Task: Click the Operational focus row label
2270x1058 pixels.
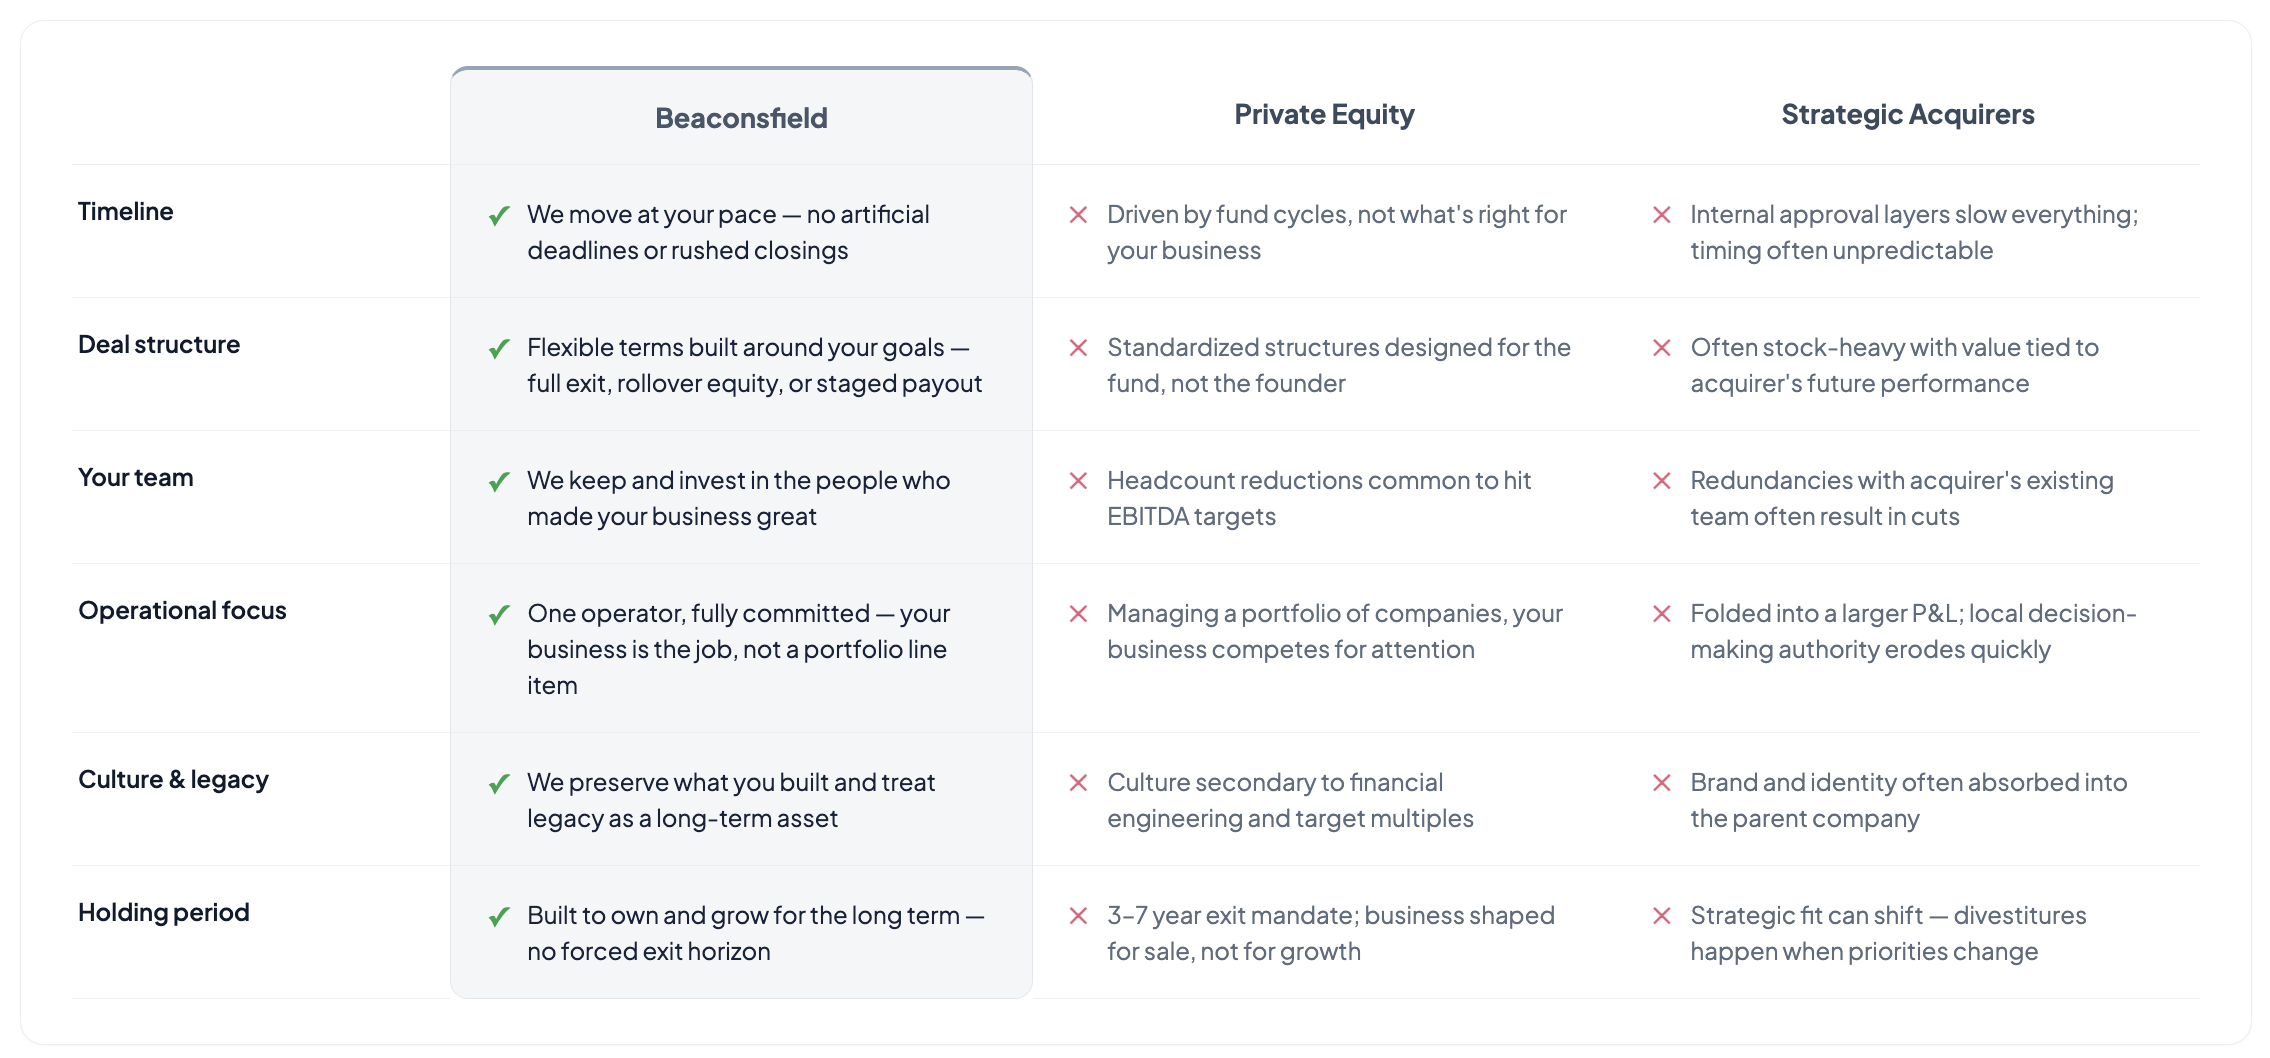Action: [182, 611]
